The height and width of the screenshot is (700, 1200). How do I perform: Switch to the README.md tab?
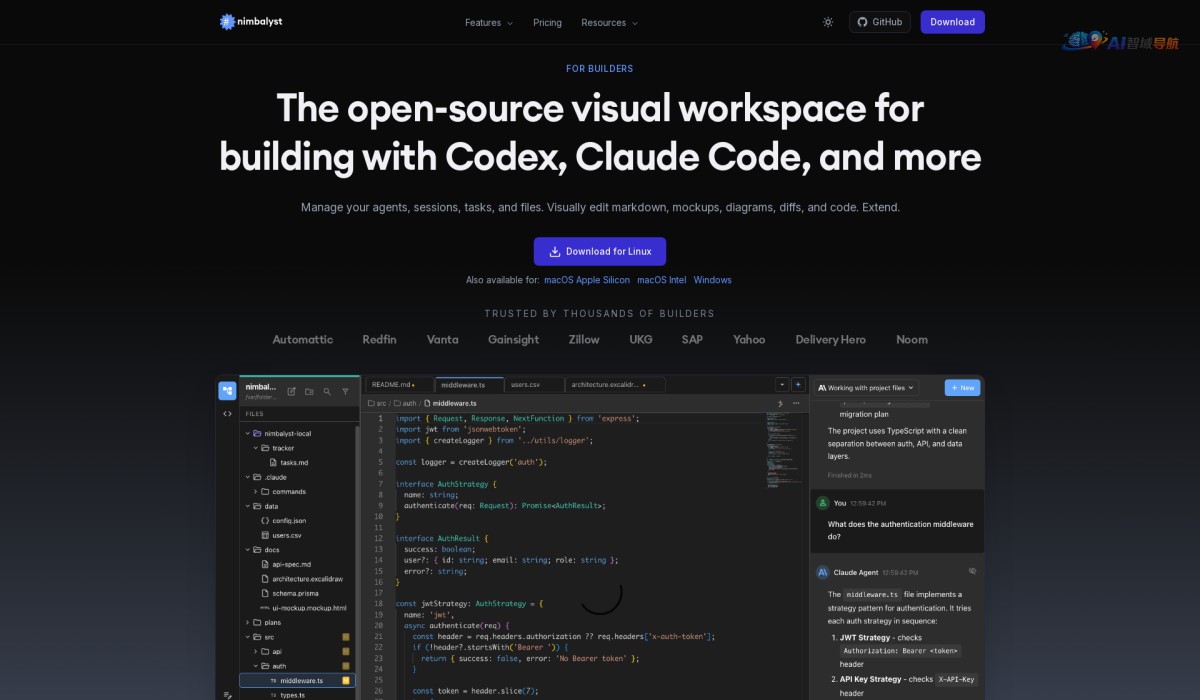click(x=398, y=385)
